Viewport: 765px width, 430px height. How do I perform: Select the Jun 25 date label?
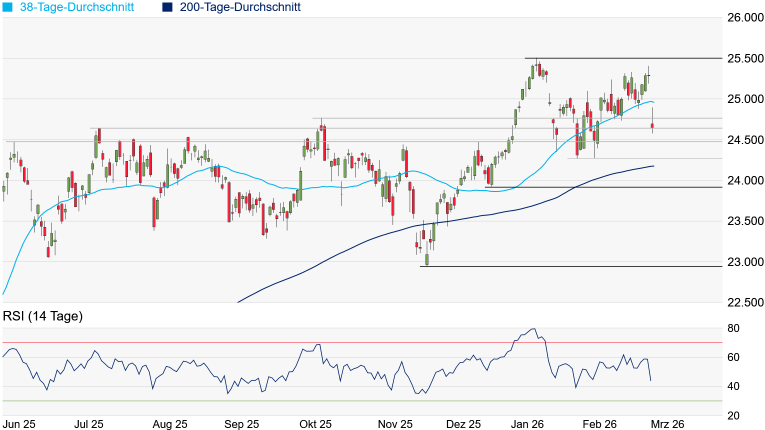(x=21, y=423)
